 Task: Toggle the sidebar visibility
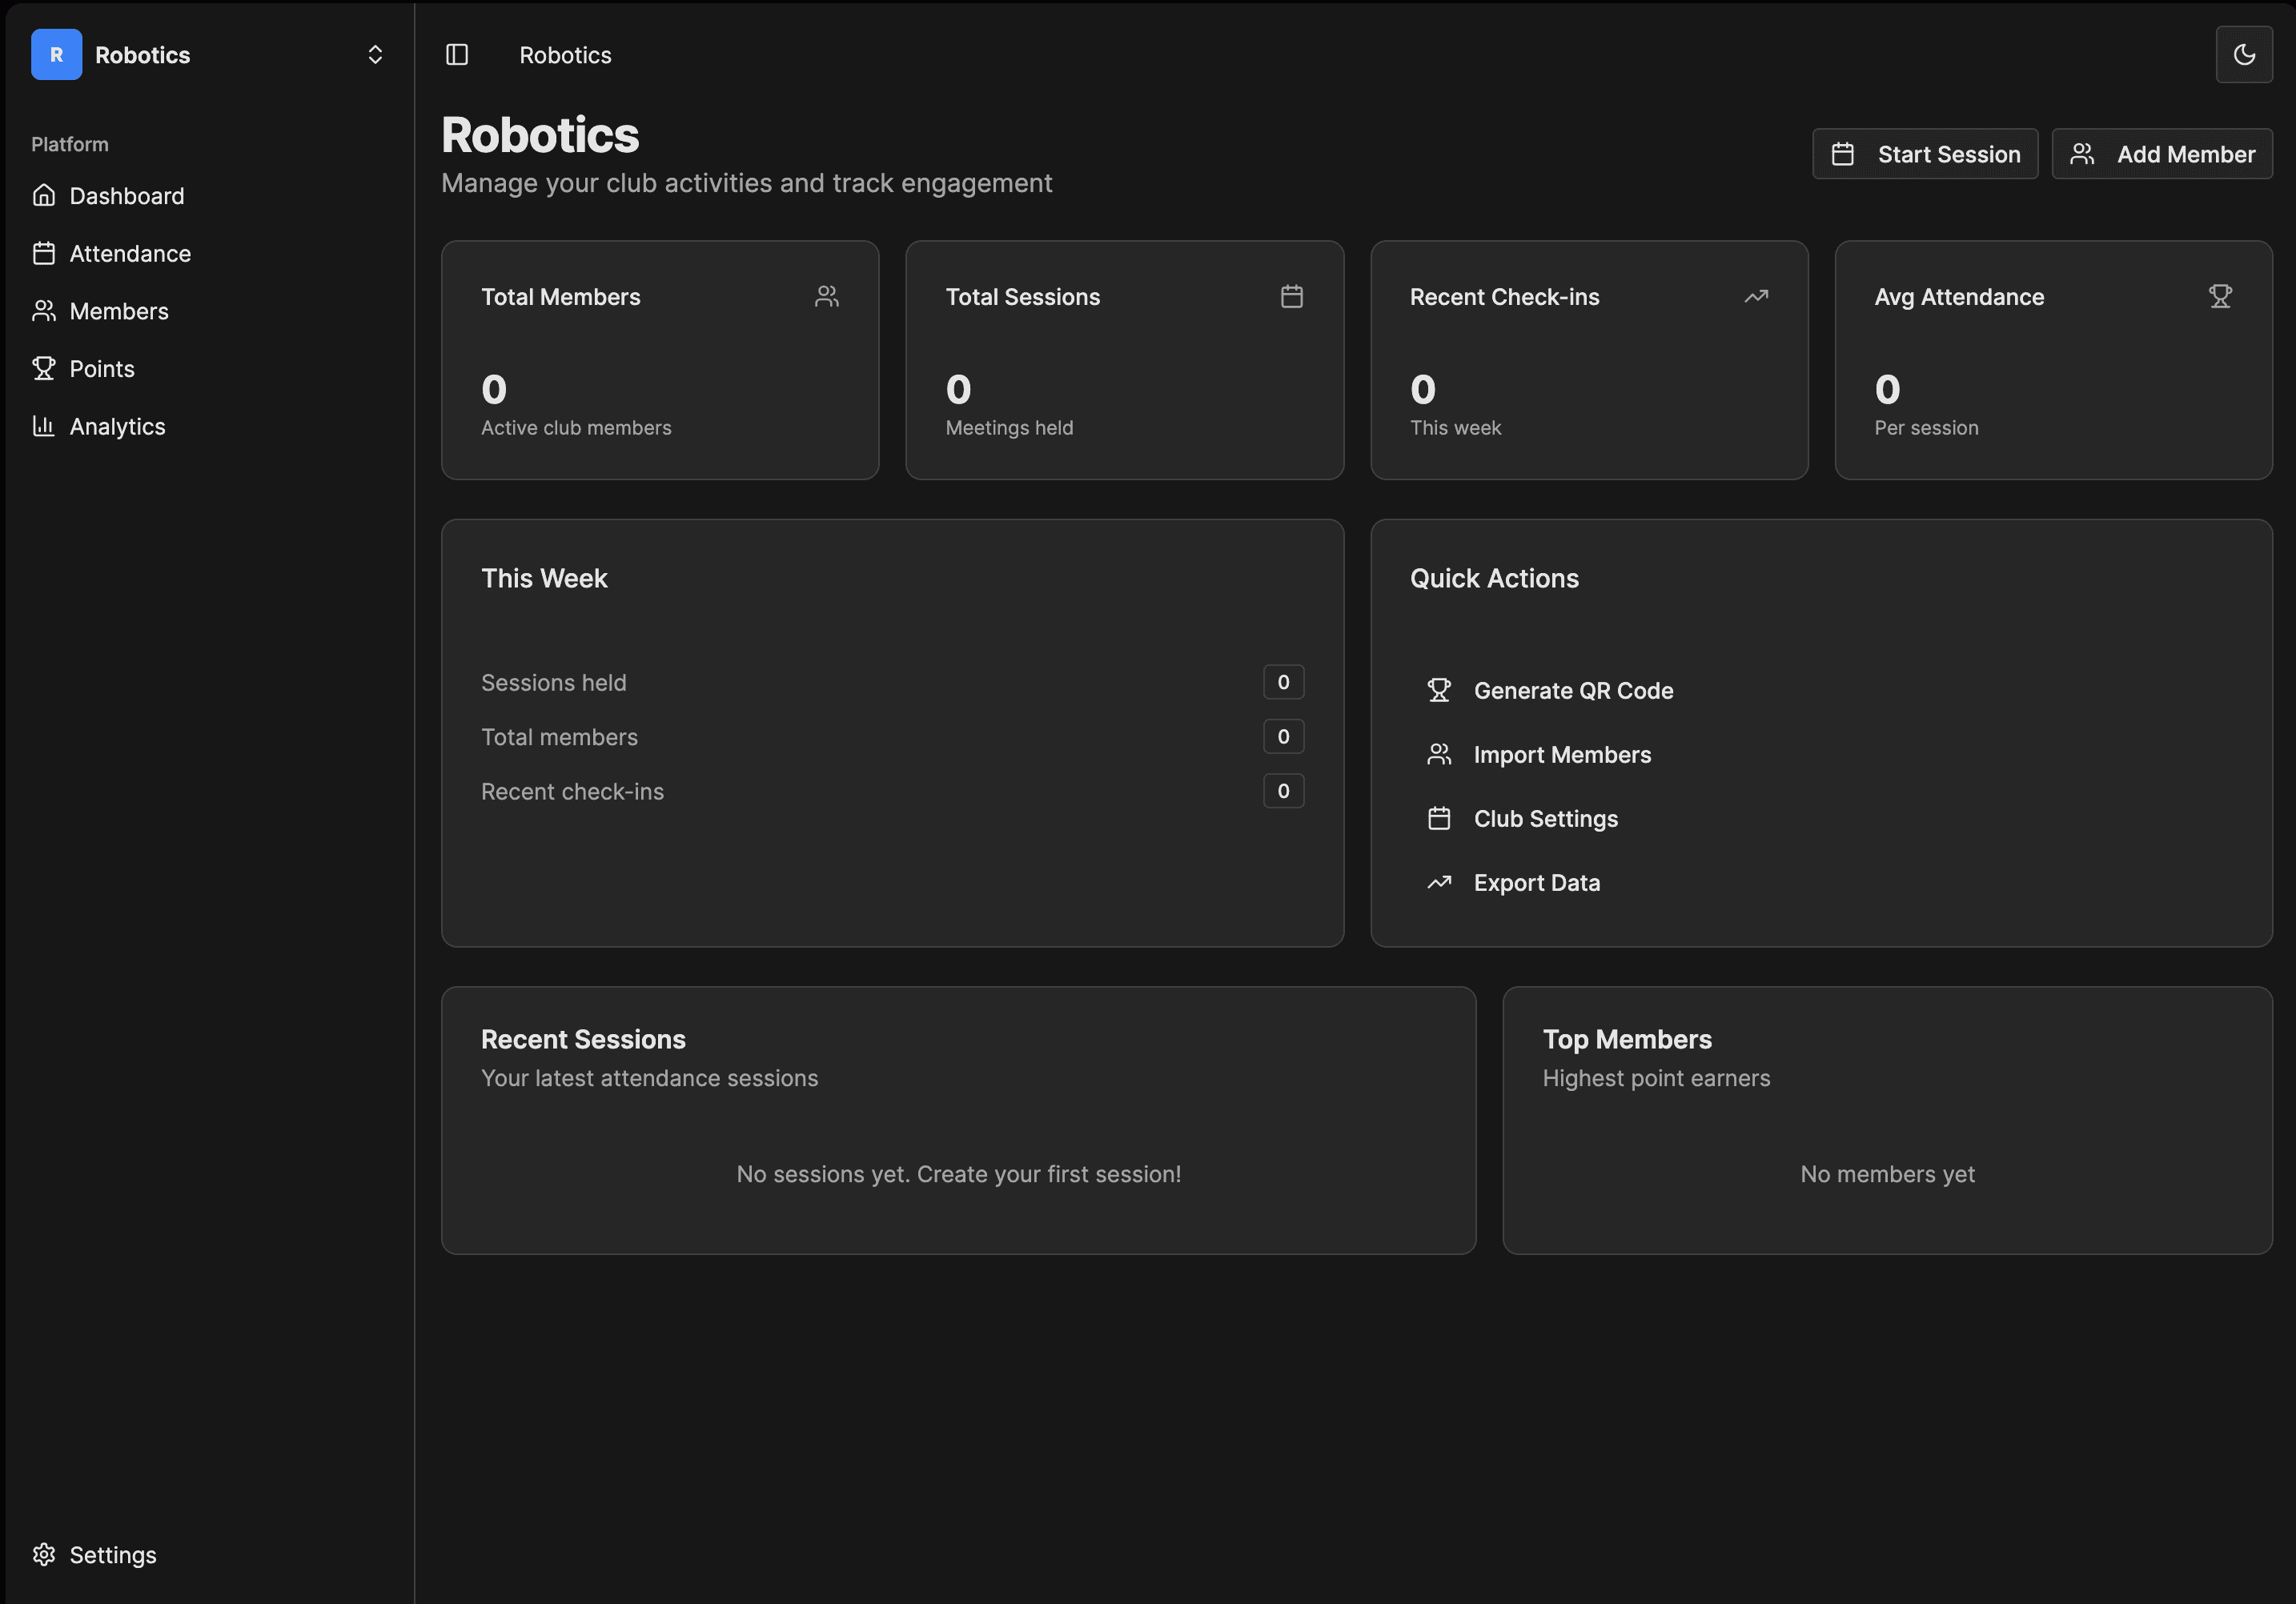tap(457, 55)
